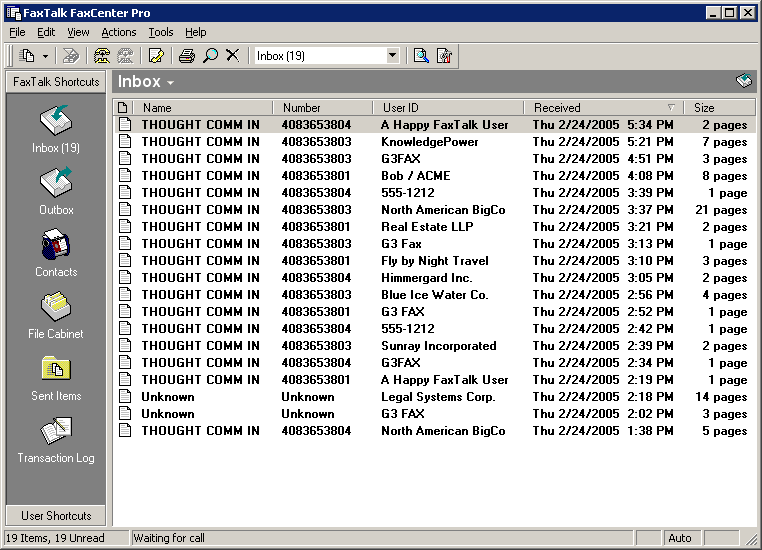Viewport: 762px width, 550px height.
Task: Sort by the User ID column header
Action: pyautogui.click(x=448, y=107)
